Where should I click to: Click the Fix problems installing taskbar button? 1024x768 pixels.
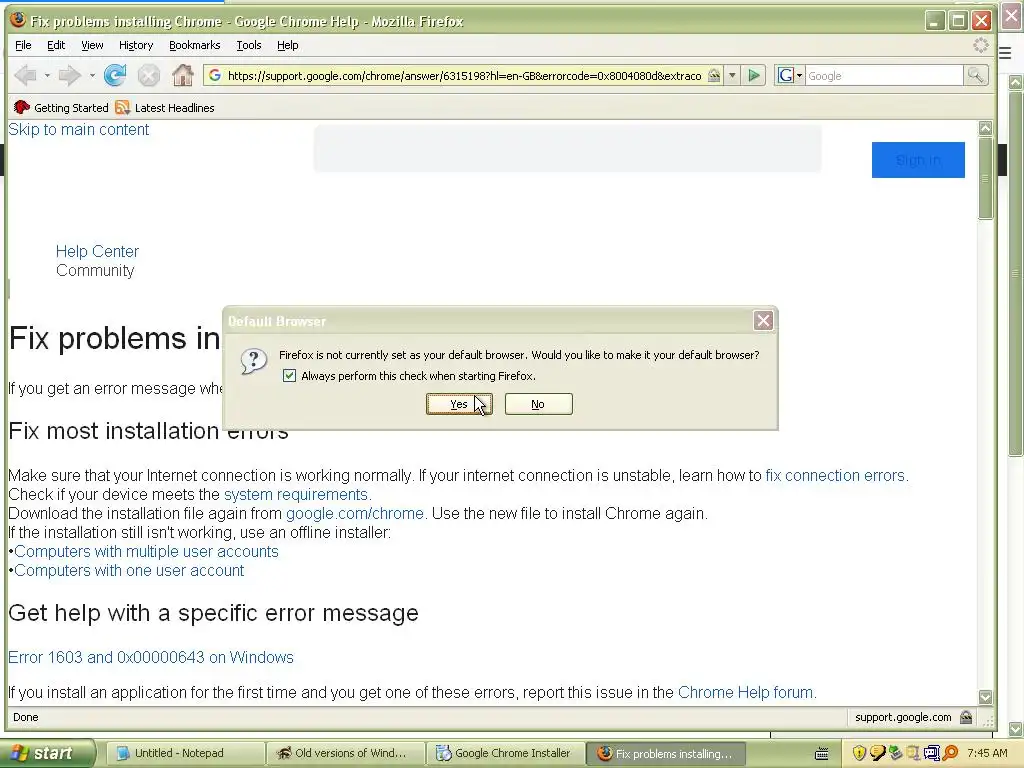coord(665,754)
